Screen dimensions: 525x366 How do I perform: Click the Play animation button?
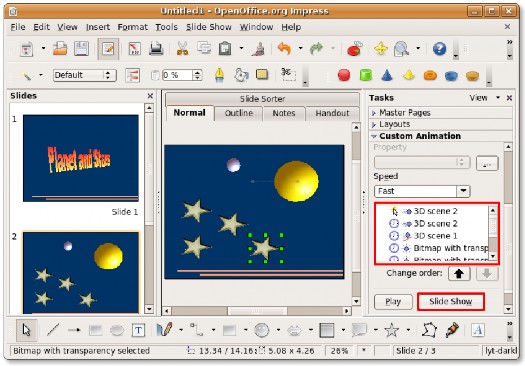[x=393, y=302]
